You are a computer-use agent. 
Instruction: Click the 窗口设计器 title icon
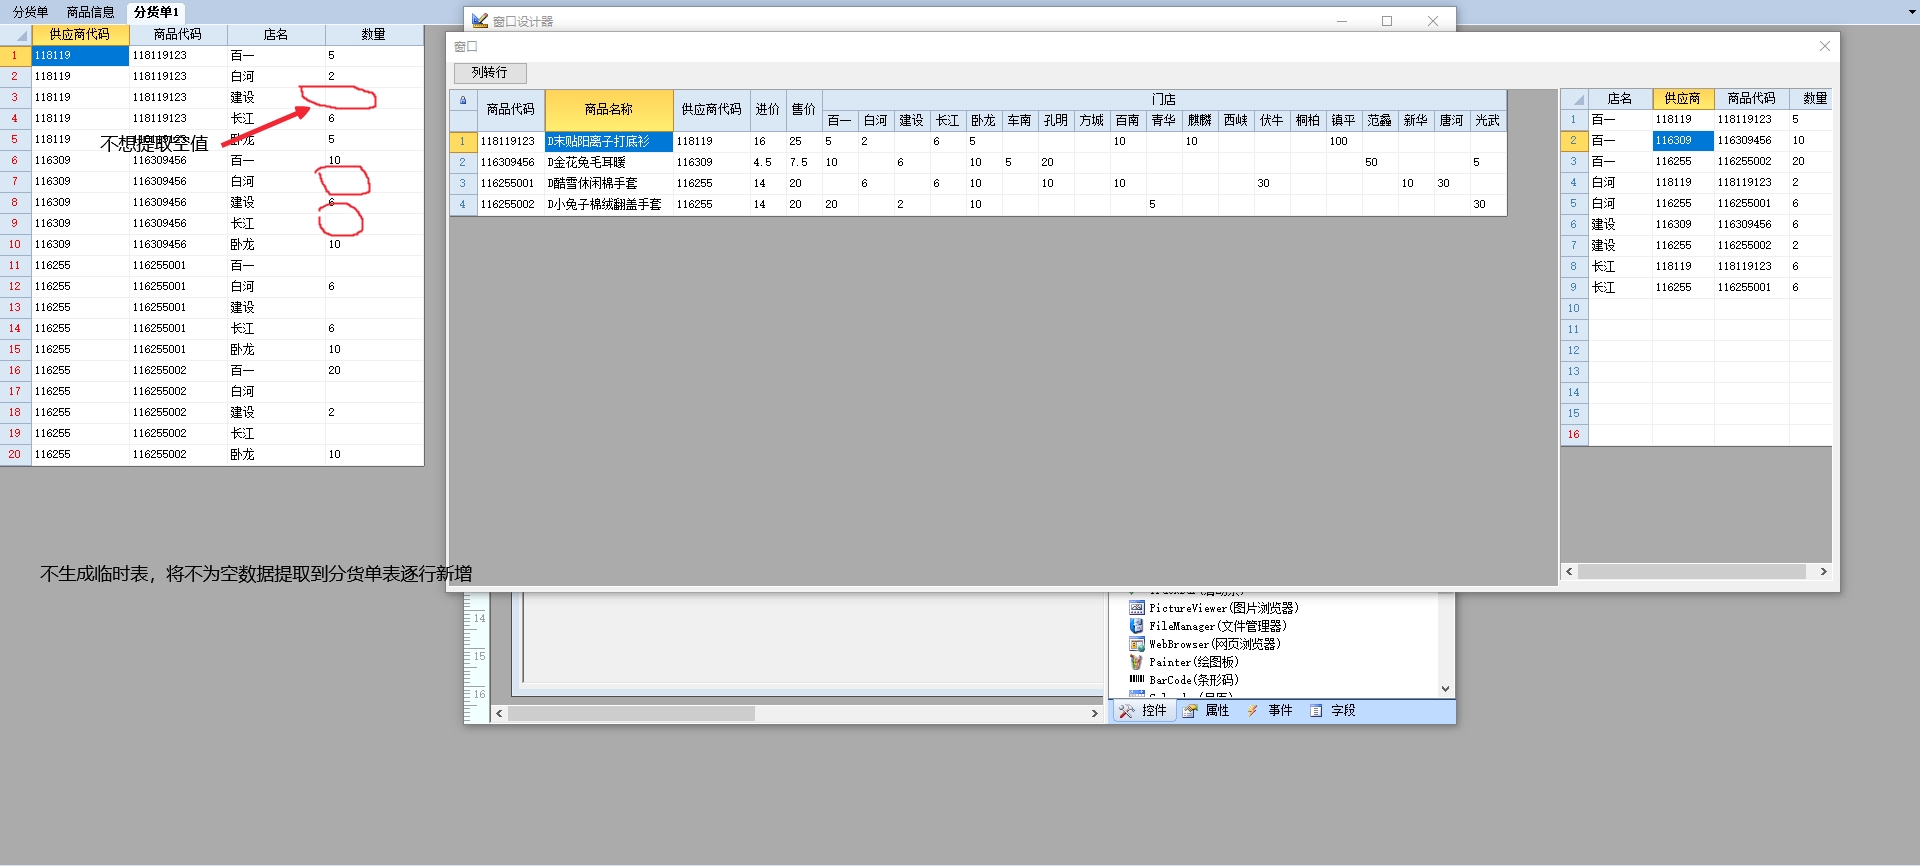(480, 21)
